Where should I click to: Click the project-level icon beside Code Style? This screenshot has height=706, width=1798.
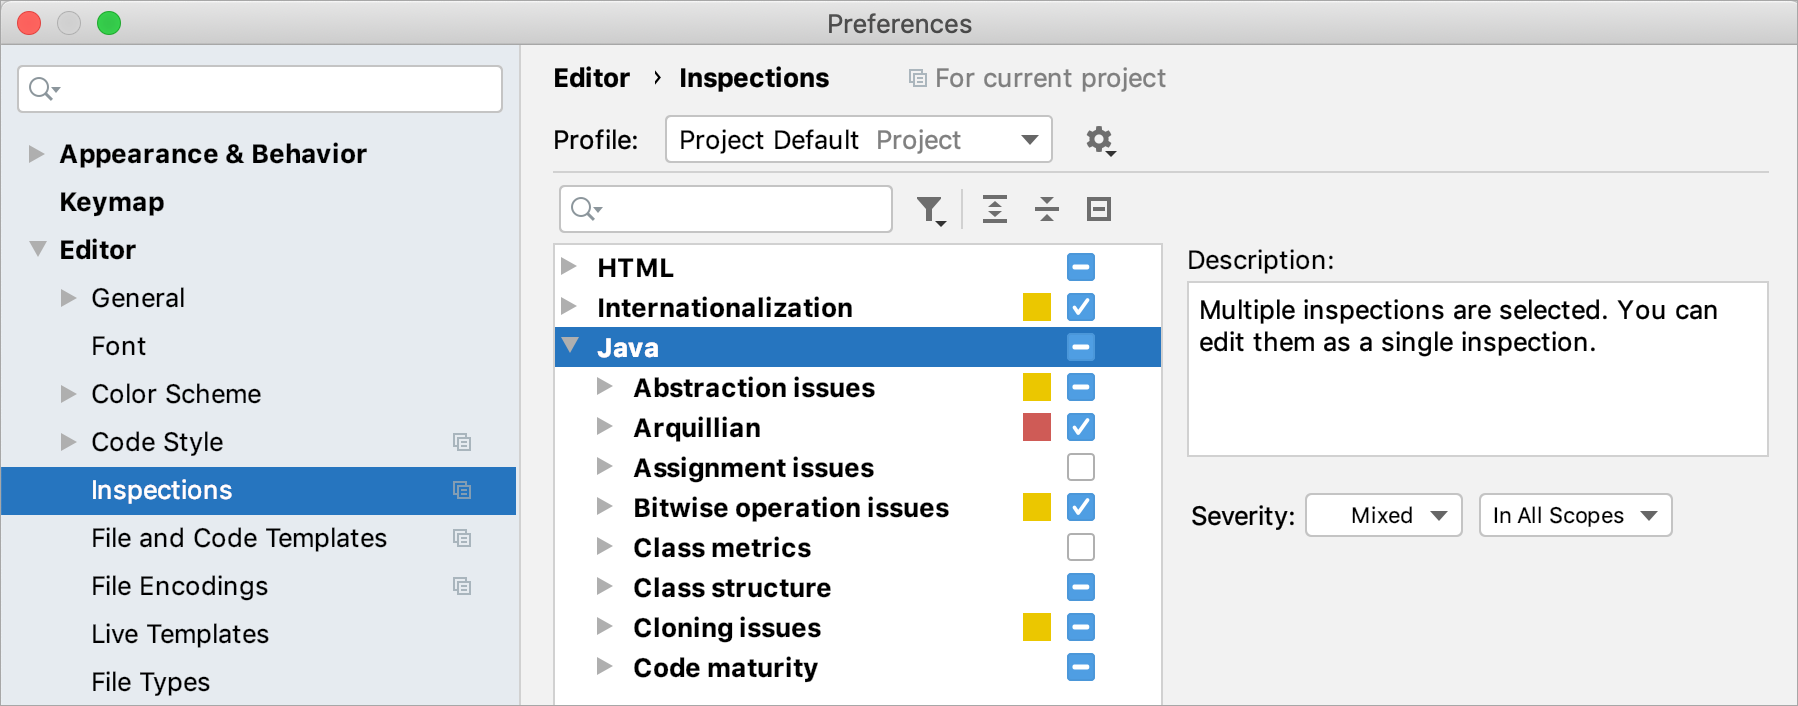click(x=462, y=442)
